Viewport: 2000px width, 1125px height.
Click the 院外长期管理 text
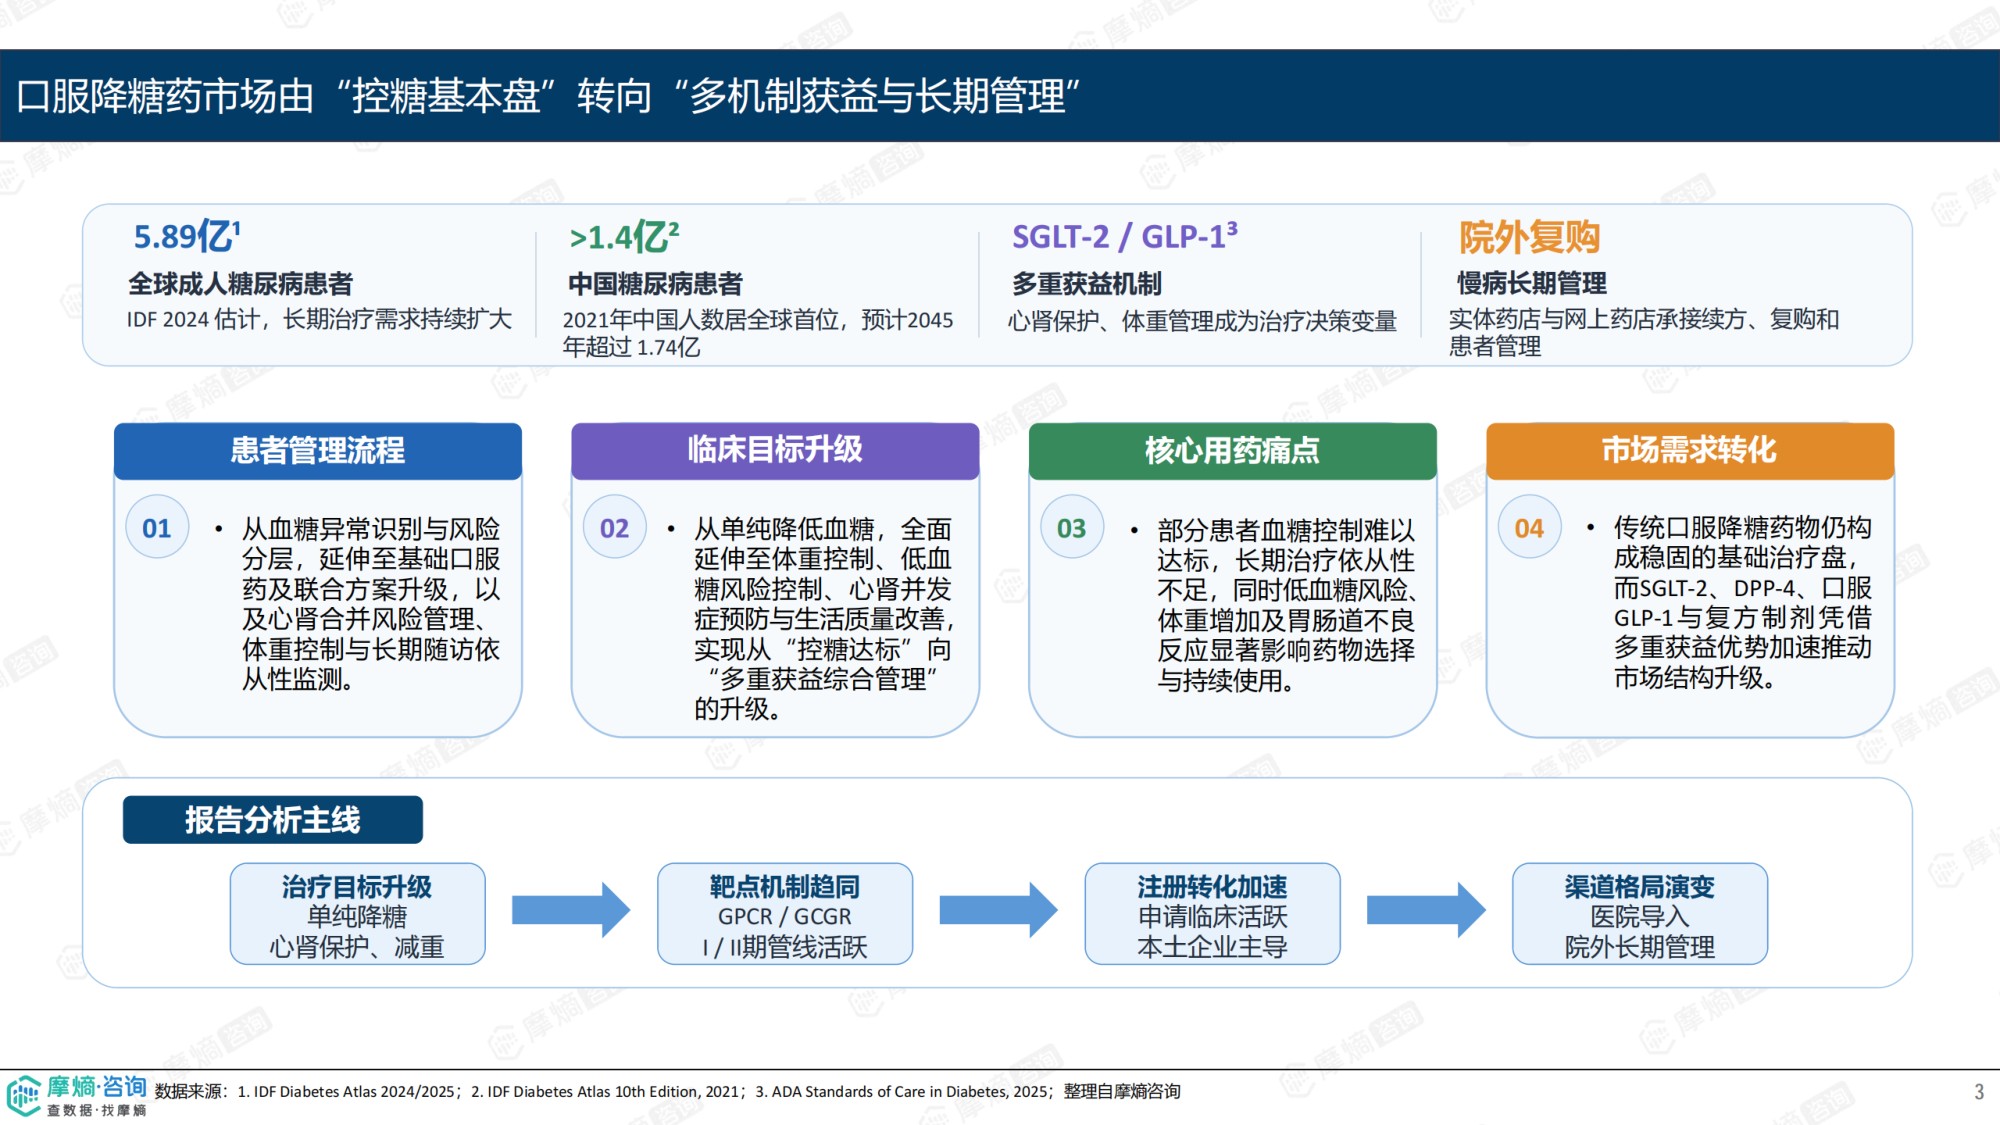coord(1640,947)
